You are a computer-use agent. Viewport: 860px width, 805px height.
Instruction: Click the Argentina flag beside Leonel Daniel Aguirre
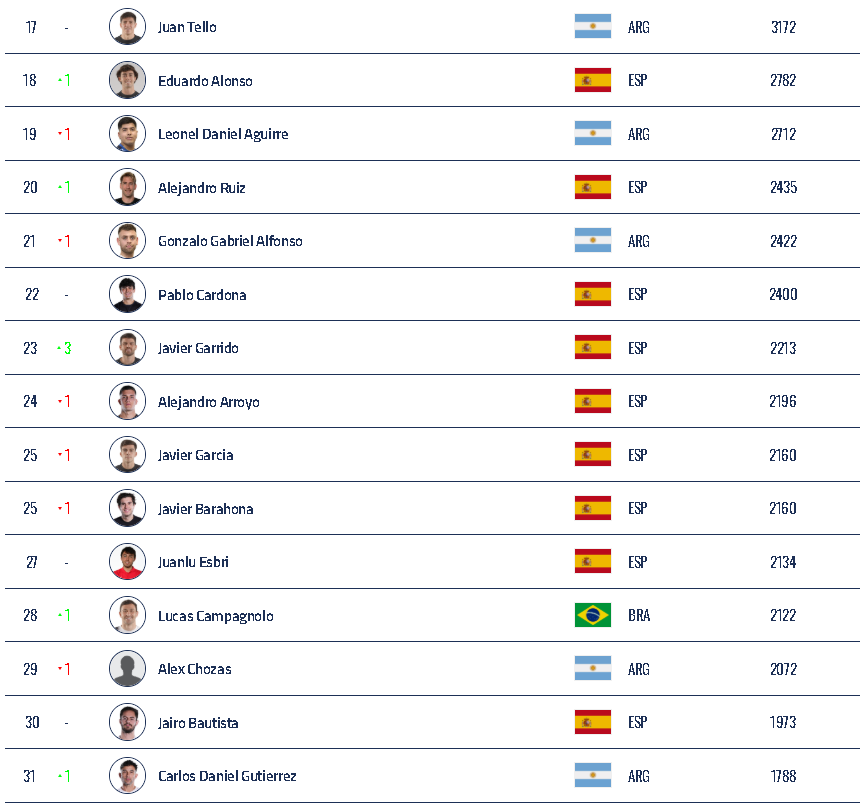coord(592,134)
